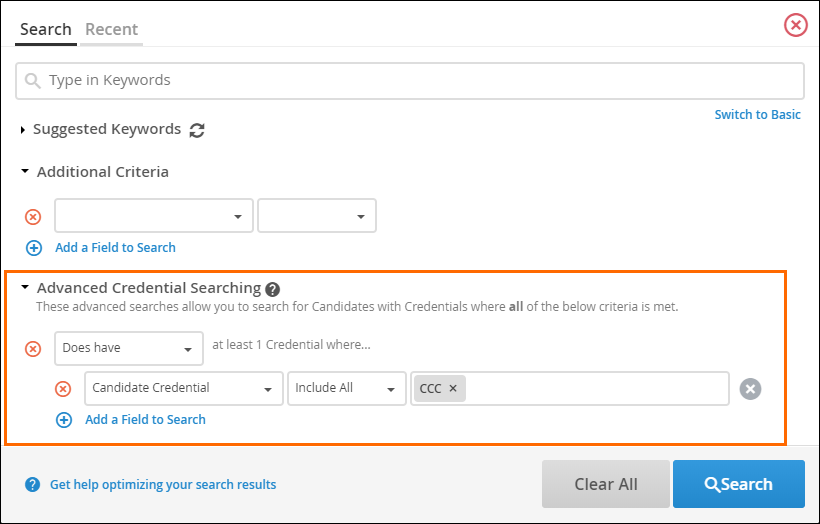Click the Switch to Basic link
820x524 pixels.
(757, 115)
